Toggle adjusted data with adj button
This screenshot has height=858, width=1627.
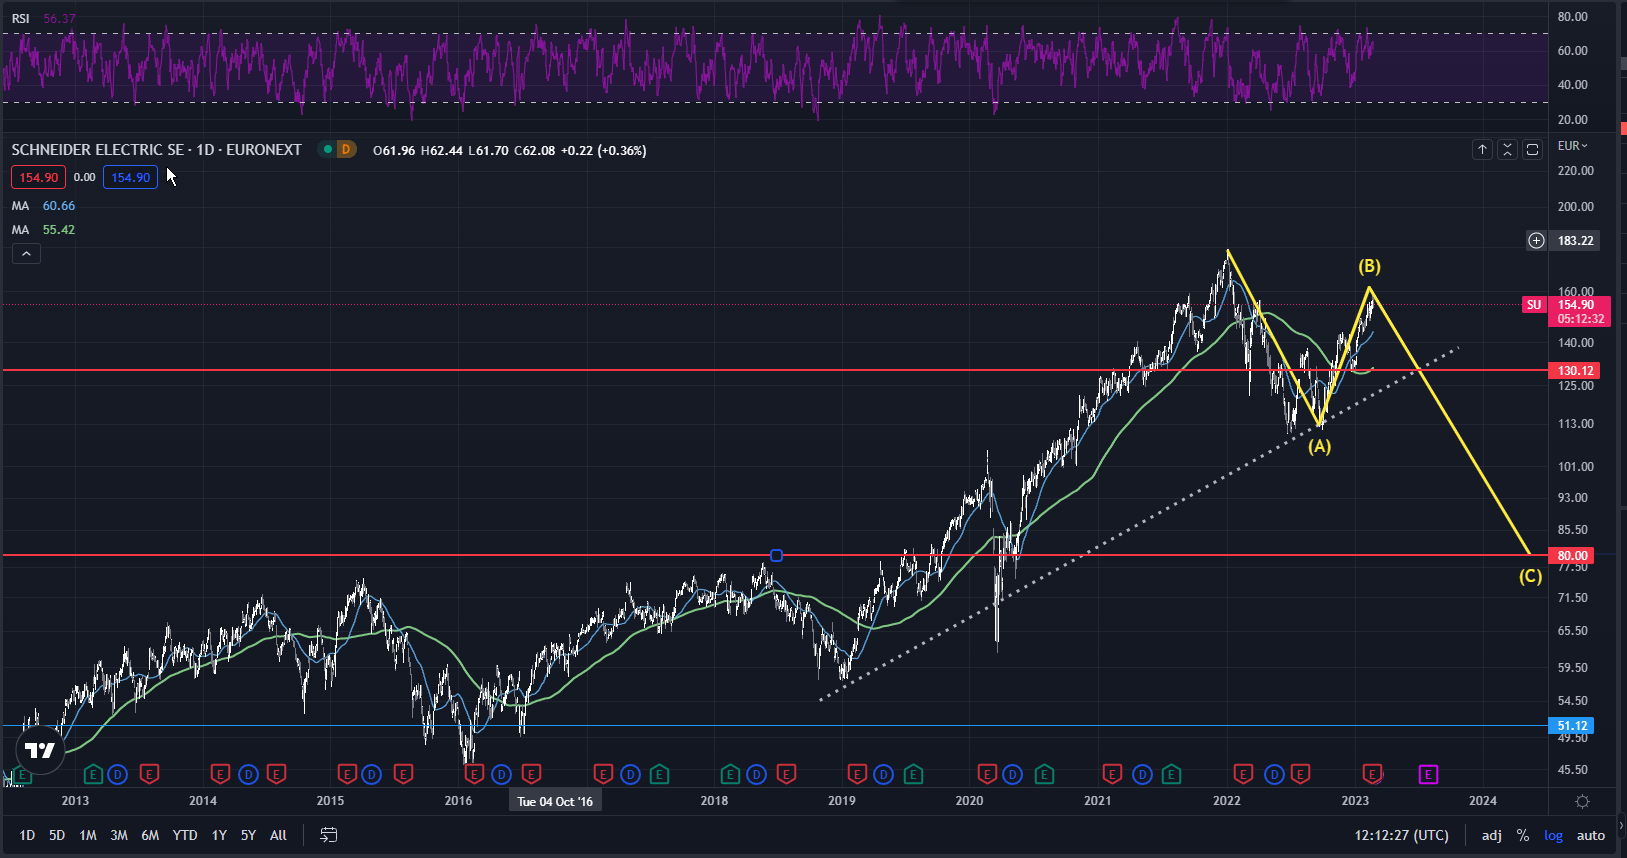[1492, 835]
